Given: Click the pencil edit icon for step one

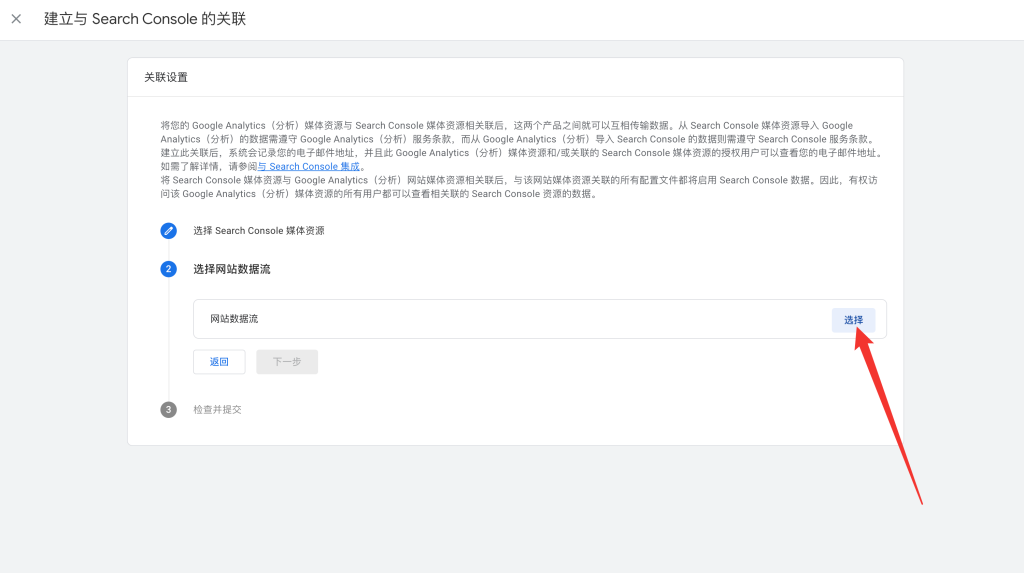Looking at the screenshot, I should [x=168, y=231].
